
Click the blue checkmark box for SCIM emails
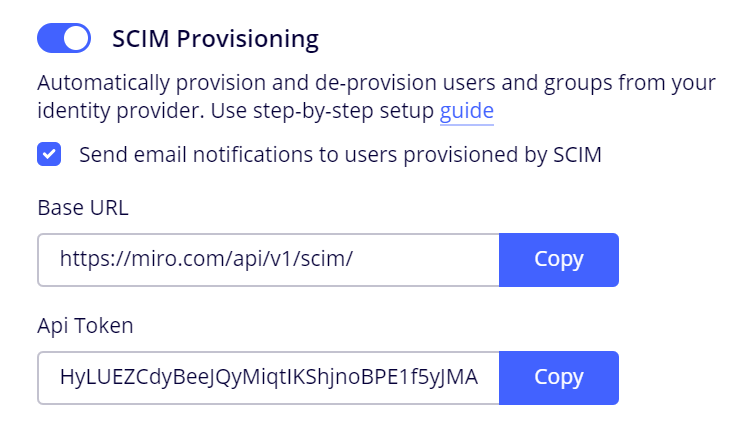tap(49, 155)
